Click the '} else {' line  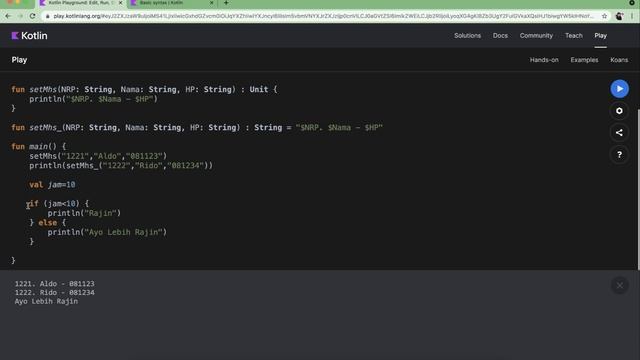47,222
